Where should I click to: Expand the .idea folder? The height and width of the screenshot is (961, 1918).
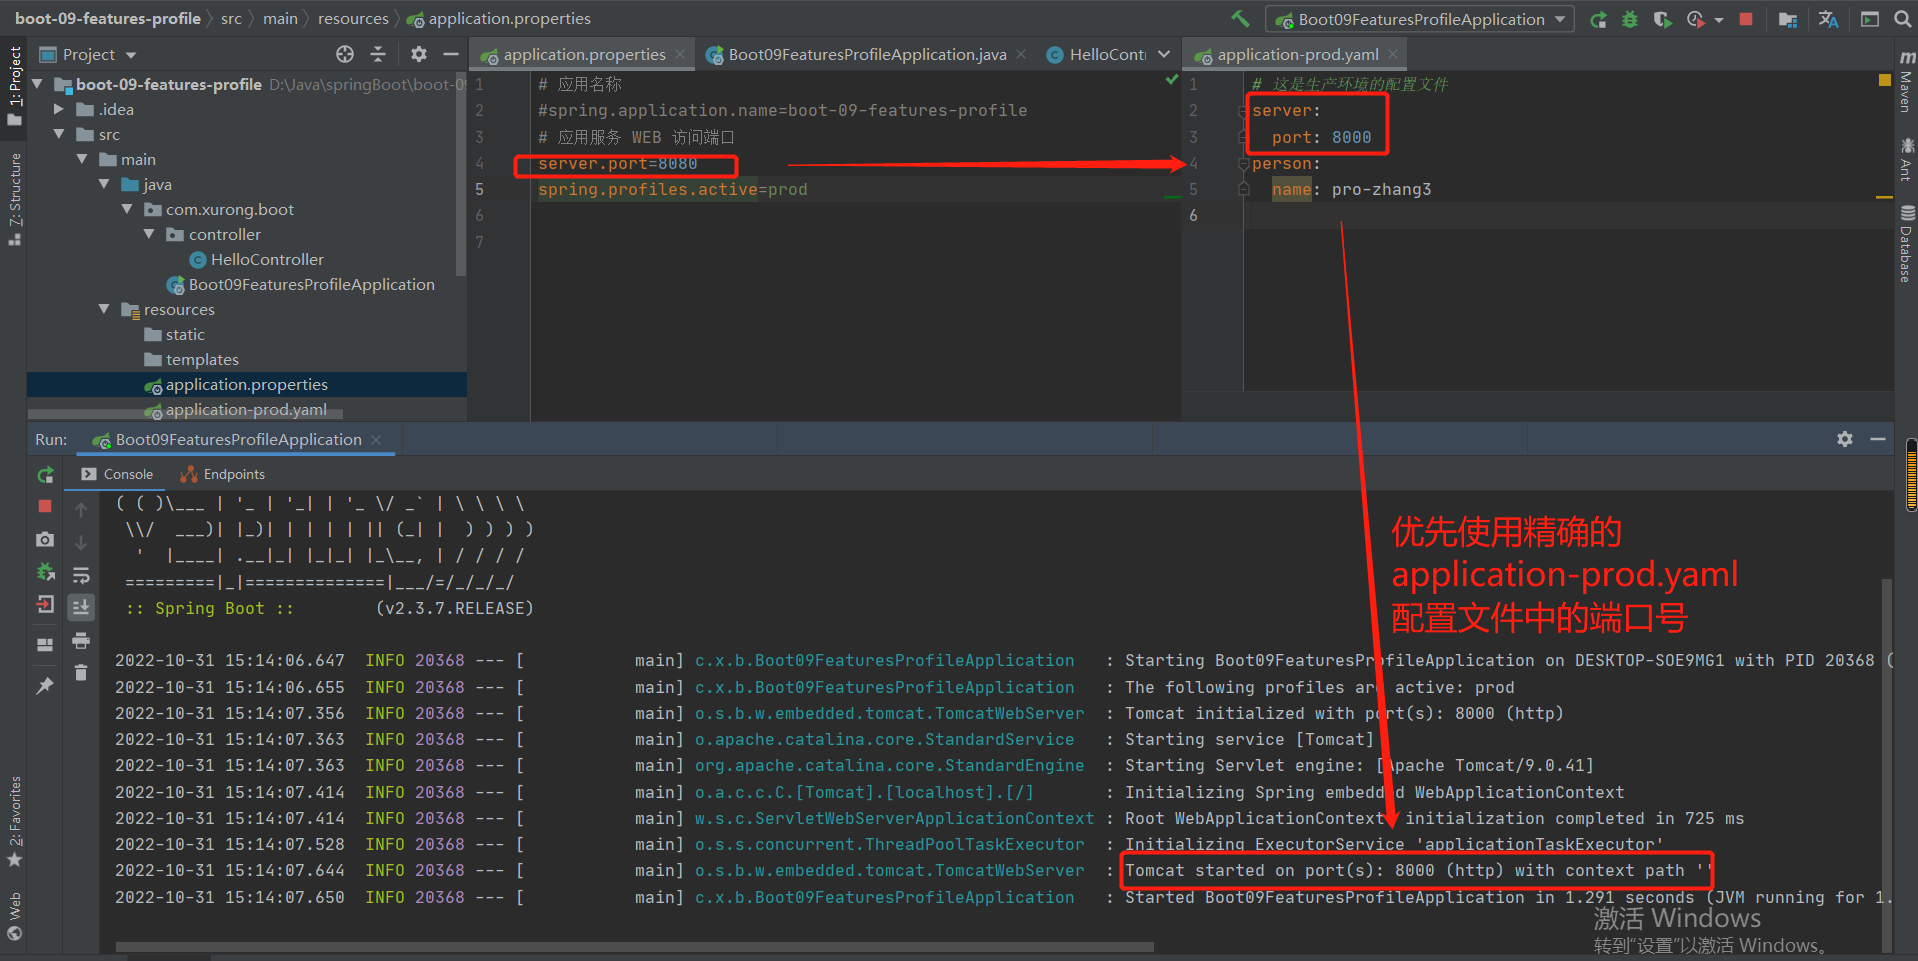(x=59, y=109)
